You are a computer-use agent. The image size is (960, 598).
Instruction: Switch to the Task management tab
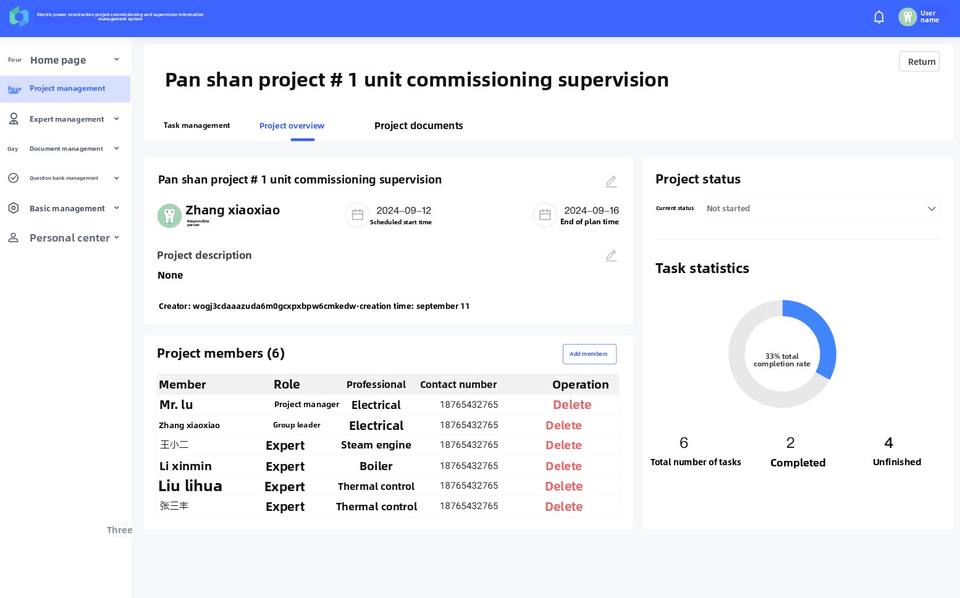point(197,125)
